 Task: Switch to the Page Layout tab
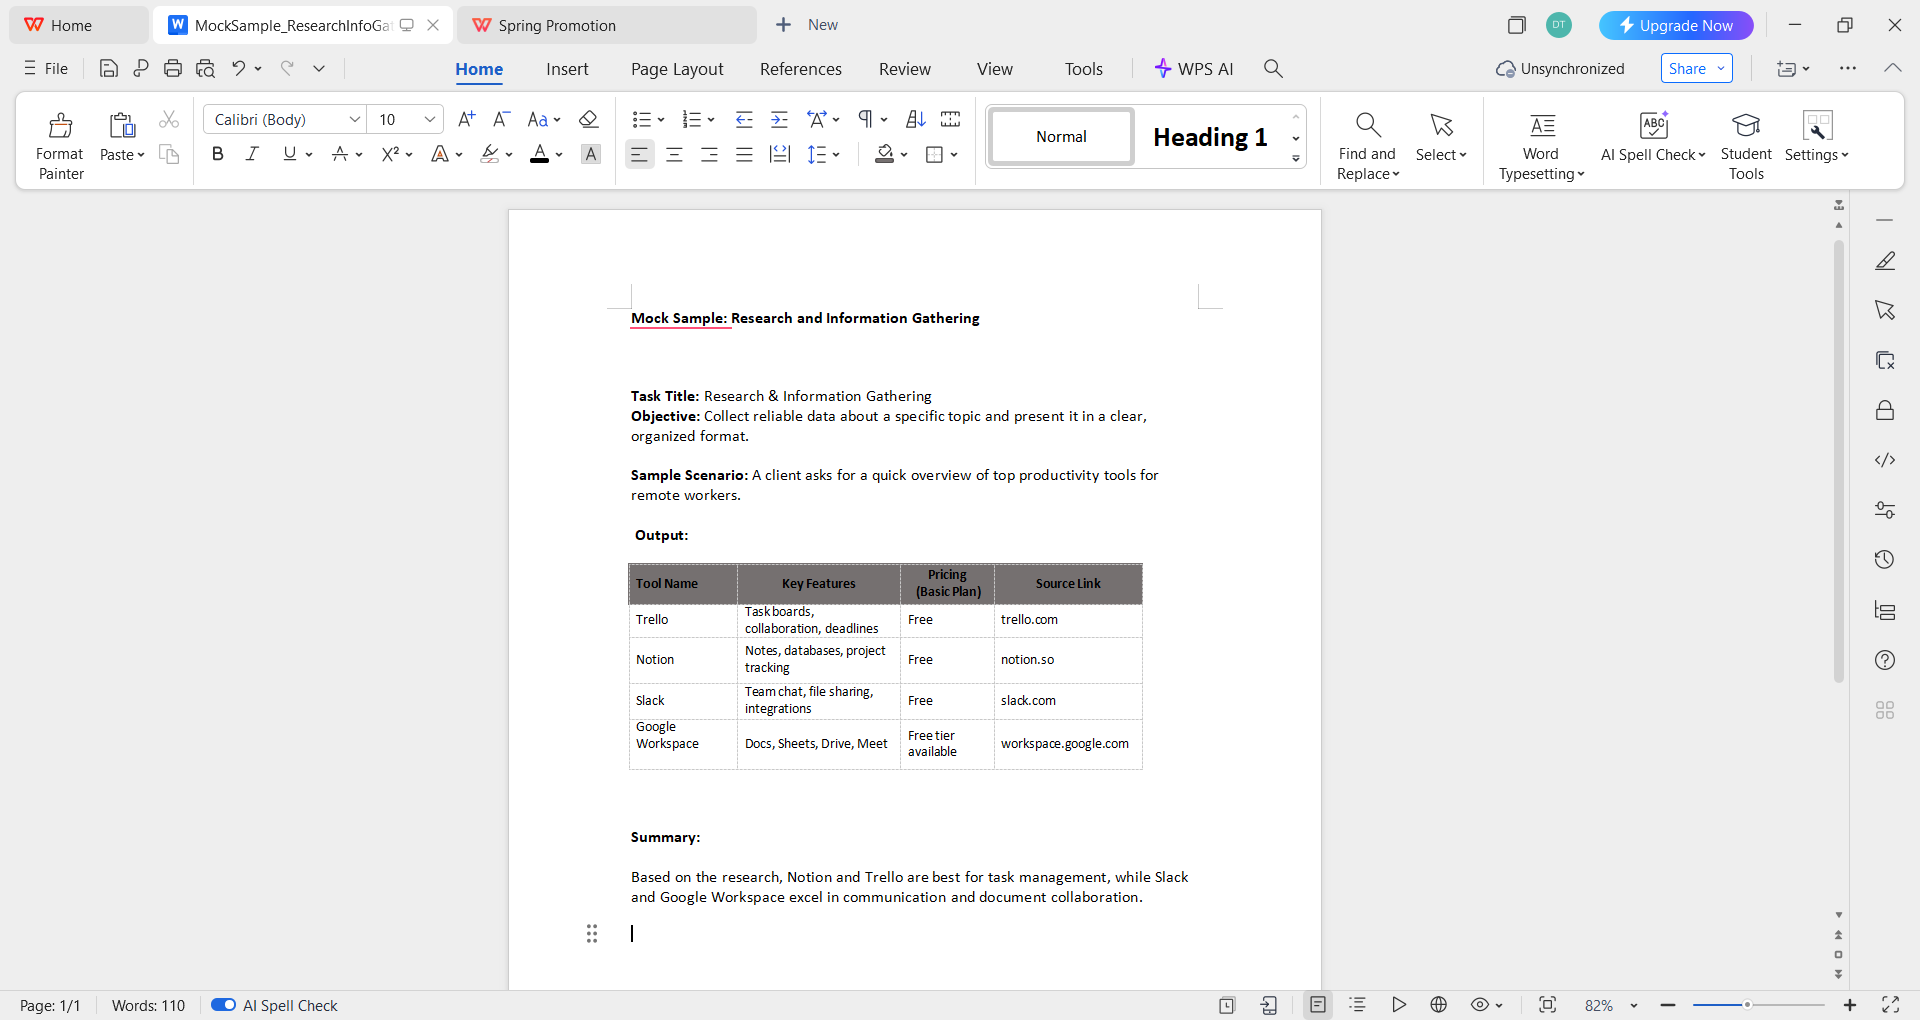point(677,69)
